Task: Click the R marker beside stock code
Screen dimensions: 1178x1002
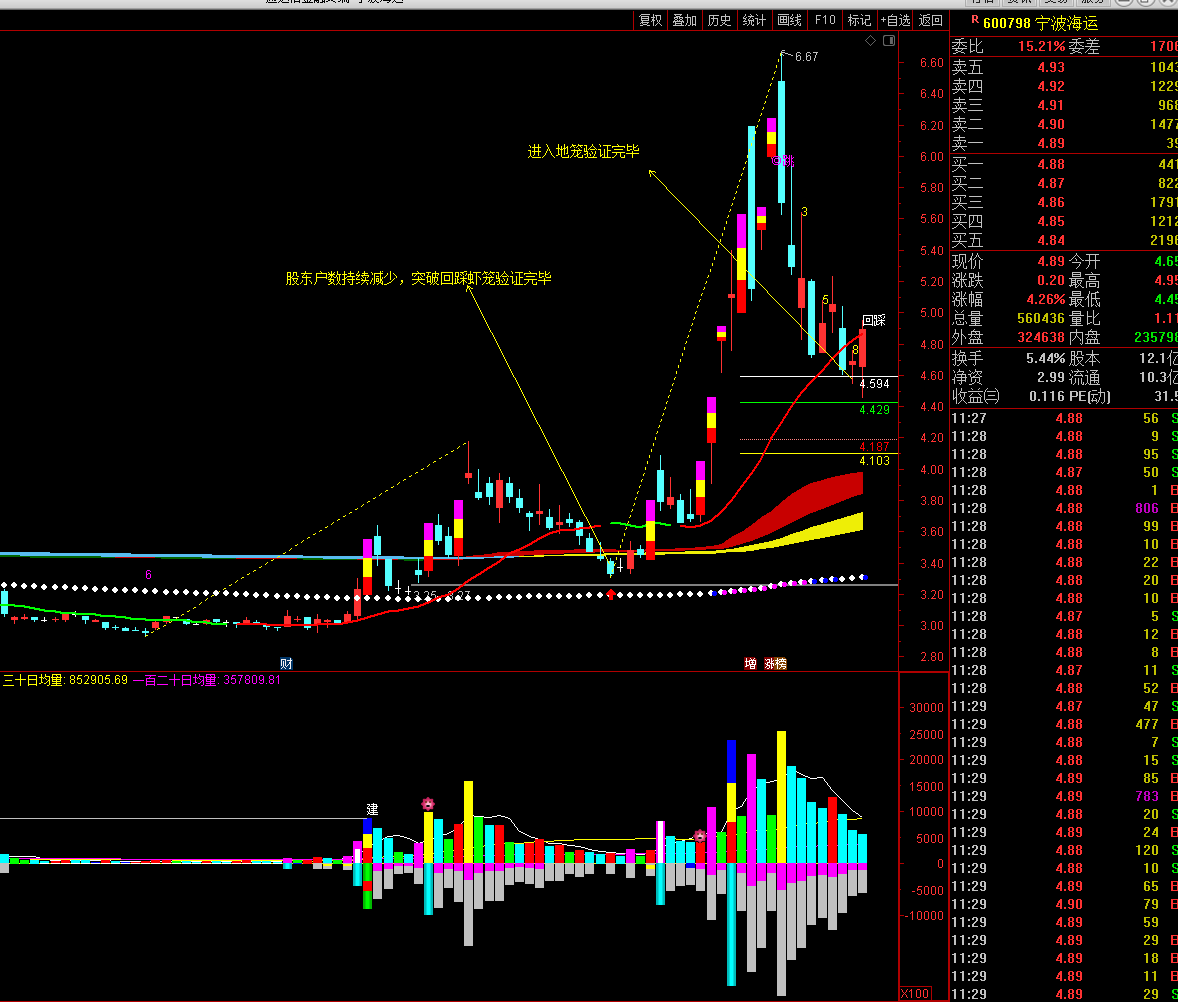Action: tap(975, 20)
